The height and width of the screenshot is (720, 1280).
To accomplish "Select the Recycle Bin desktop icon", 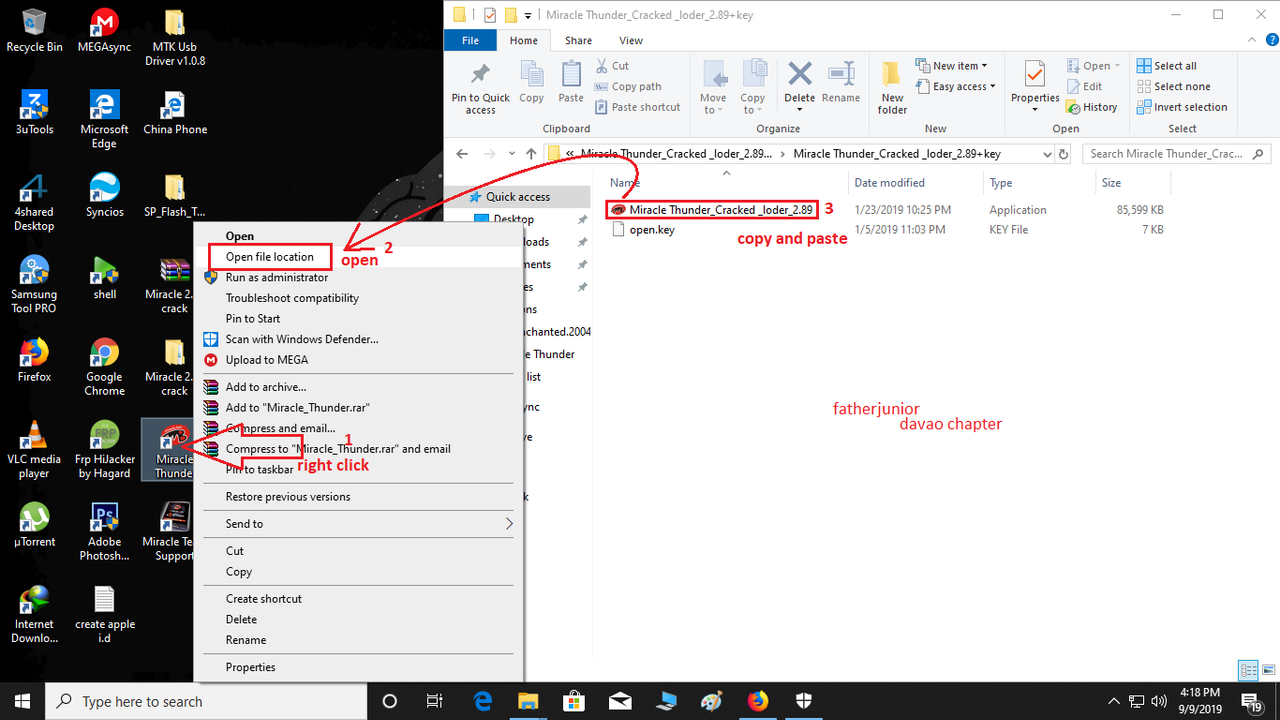I will [x=34, y=31].
